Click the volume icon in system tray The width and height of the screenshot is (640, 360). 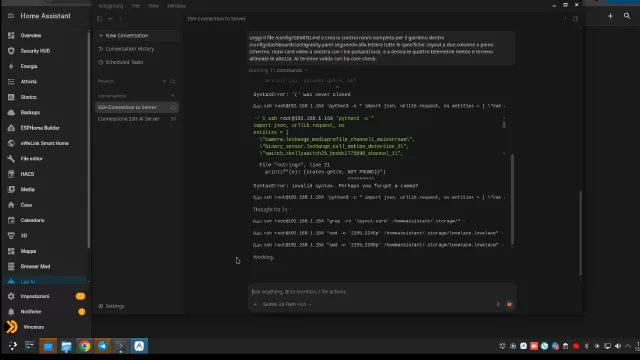click(x=618, y=346)
